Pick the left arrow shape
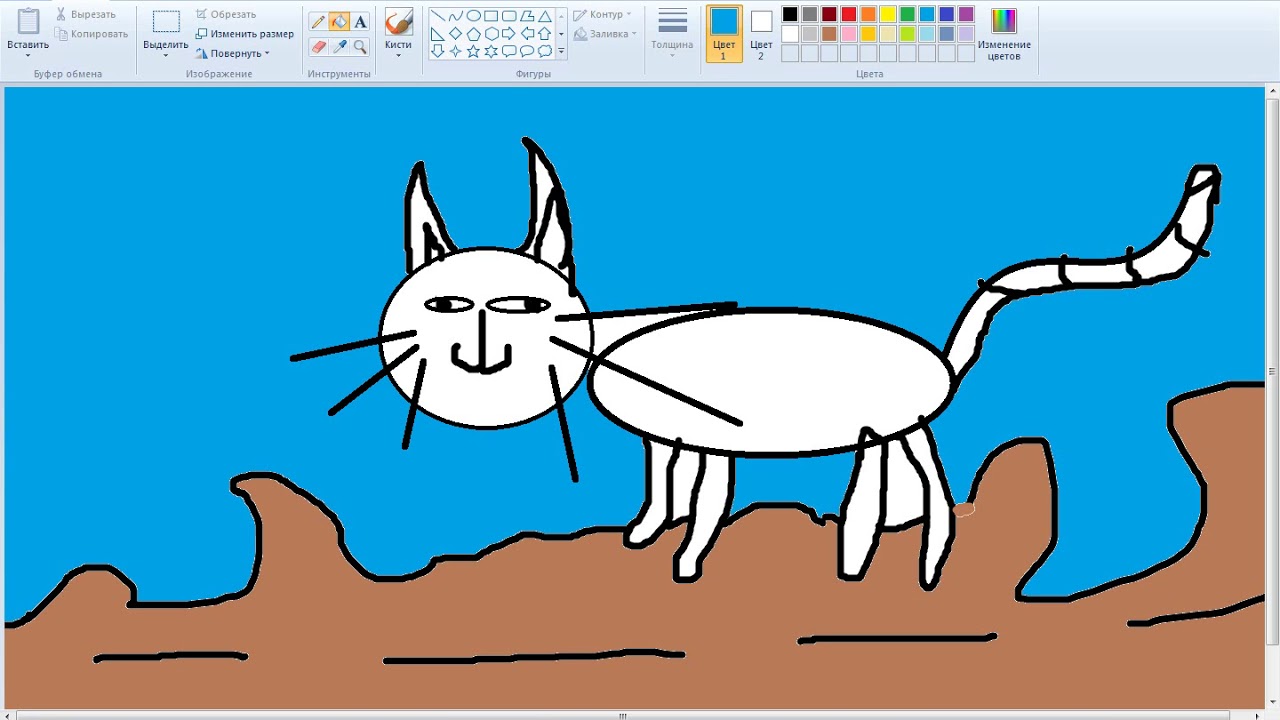The image size is (1280, 720). pos(527,34)
